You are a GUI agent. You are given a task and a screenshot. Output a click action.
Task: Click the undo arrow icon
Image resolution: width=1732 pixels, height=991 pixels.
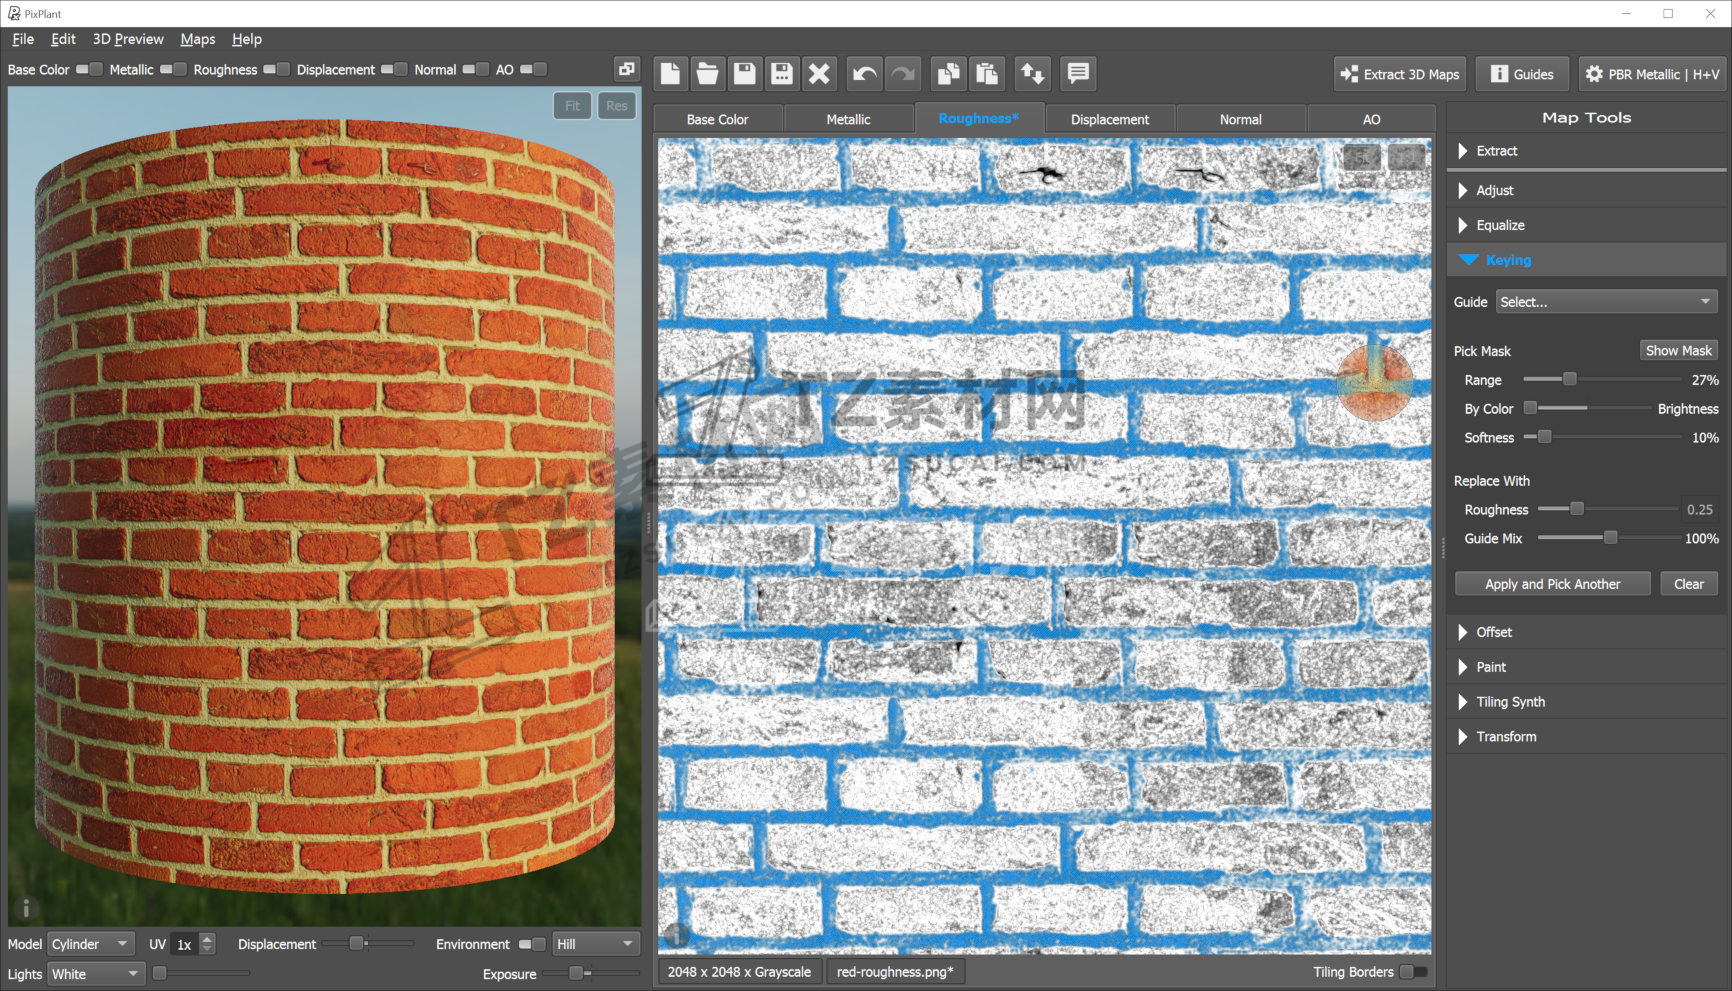(864, 74)
